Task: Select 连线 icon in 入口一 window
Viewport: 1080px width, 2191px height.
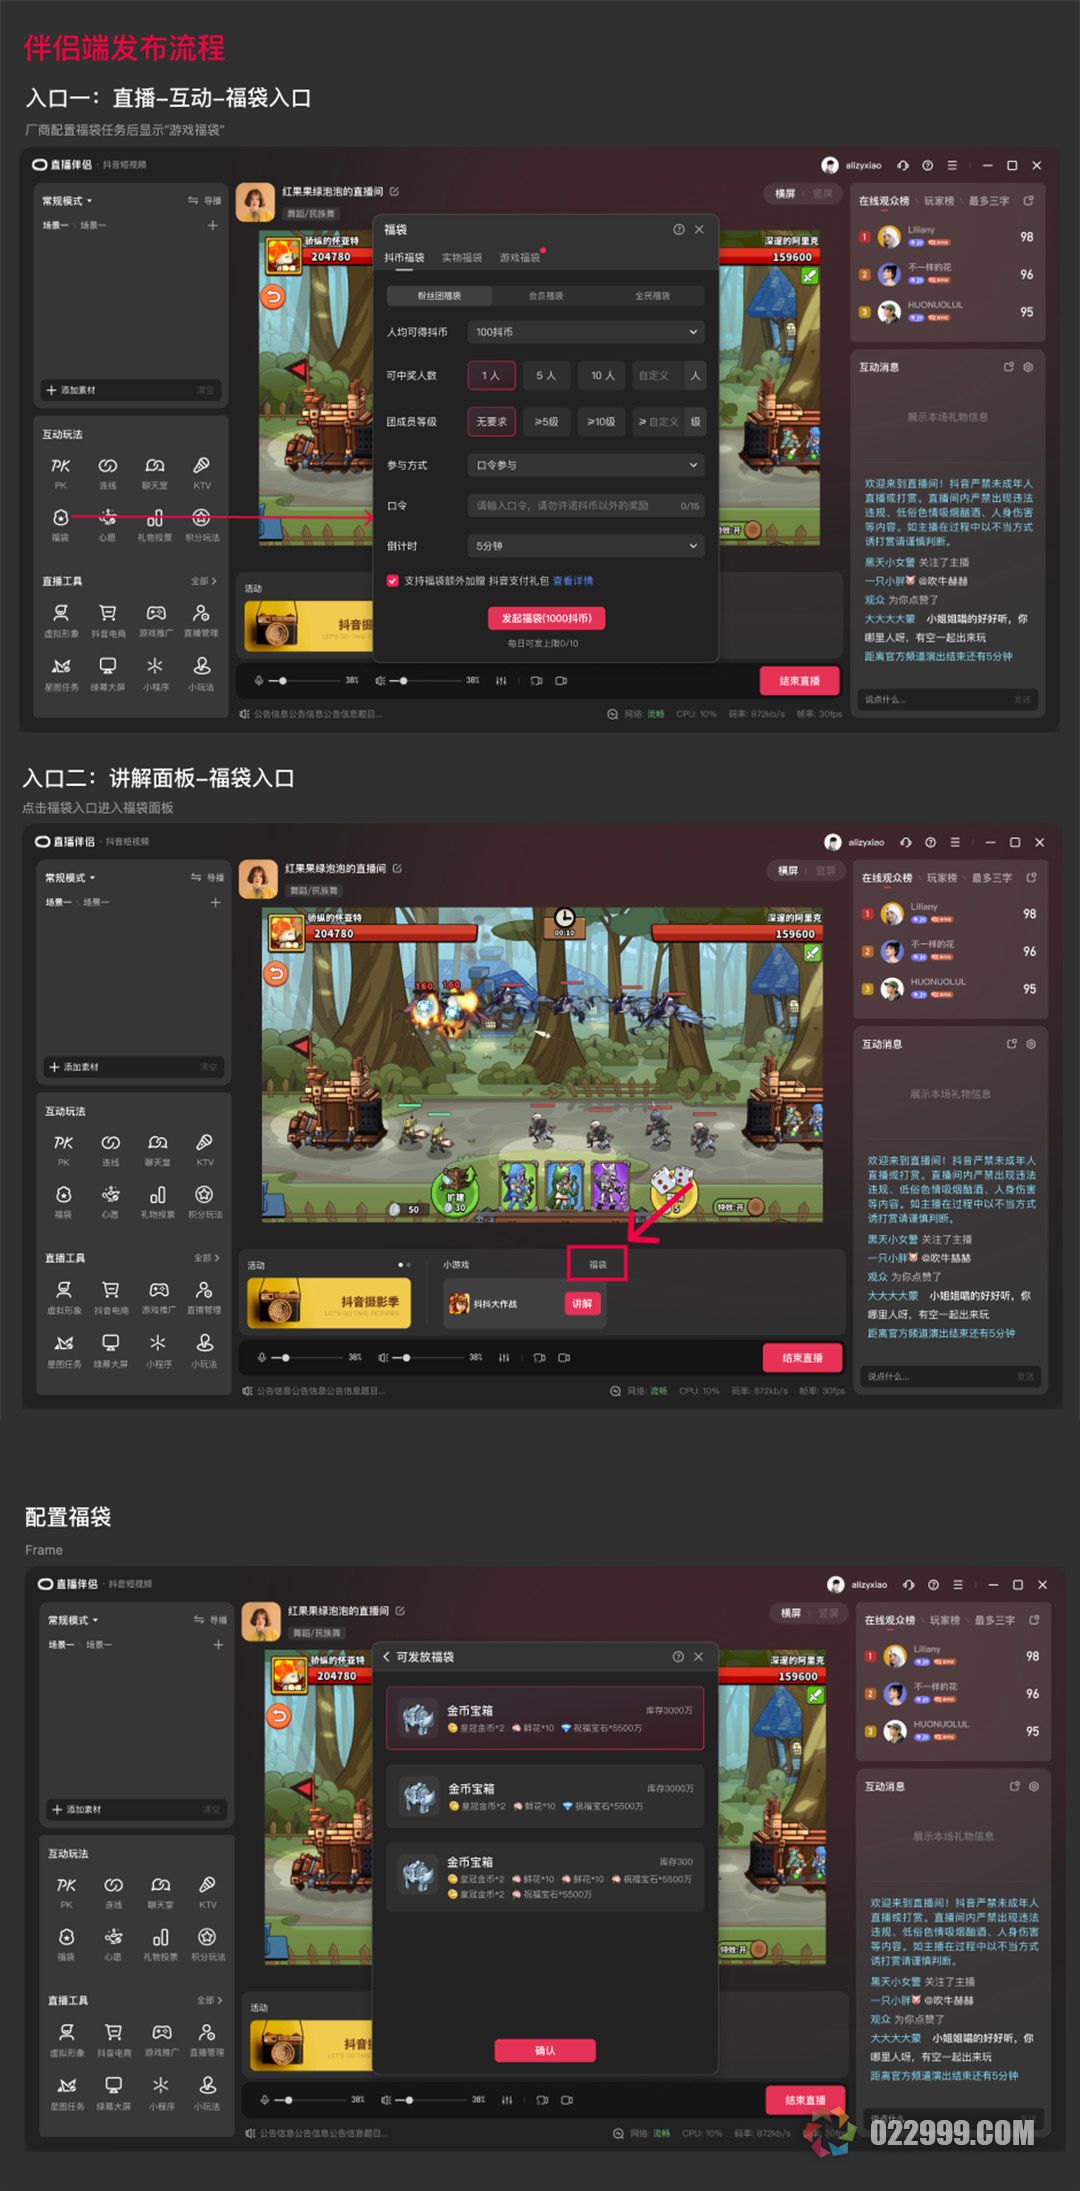Action: pos(107,466)
